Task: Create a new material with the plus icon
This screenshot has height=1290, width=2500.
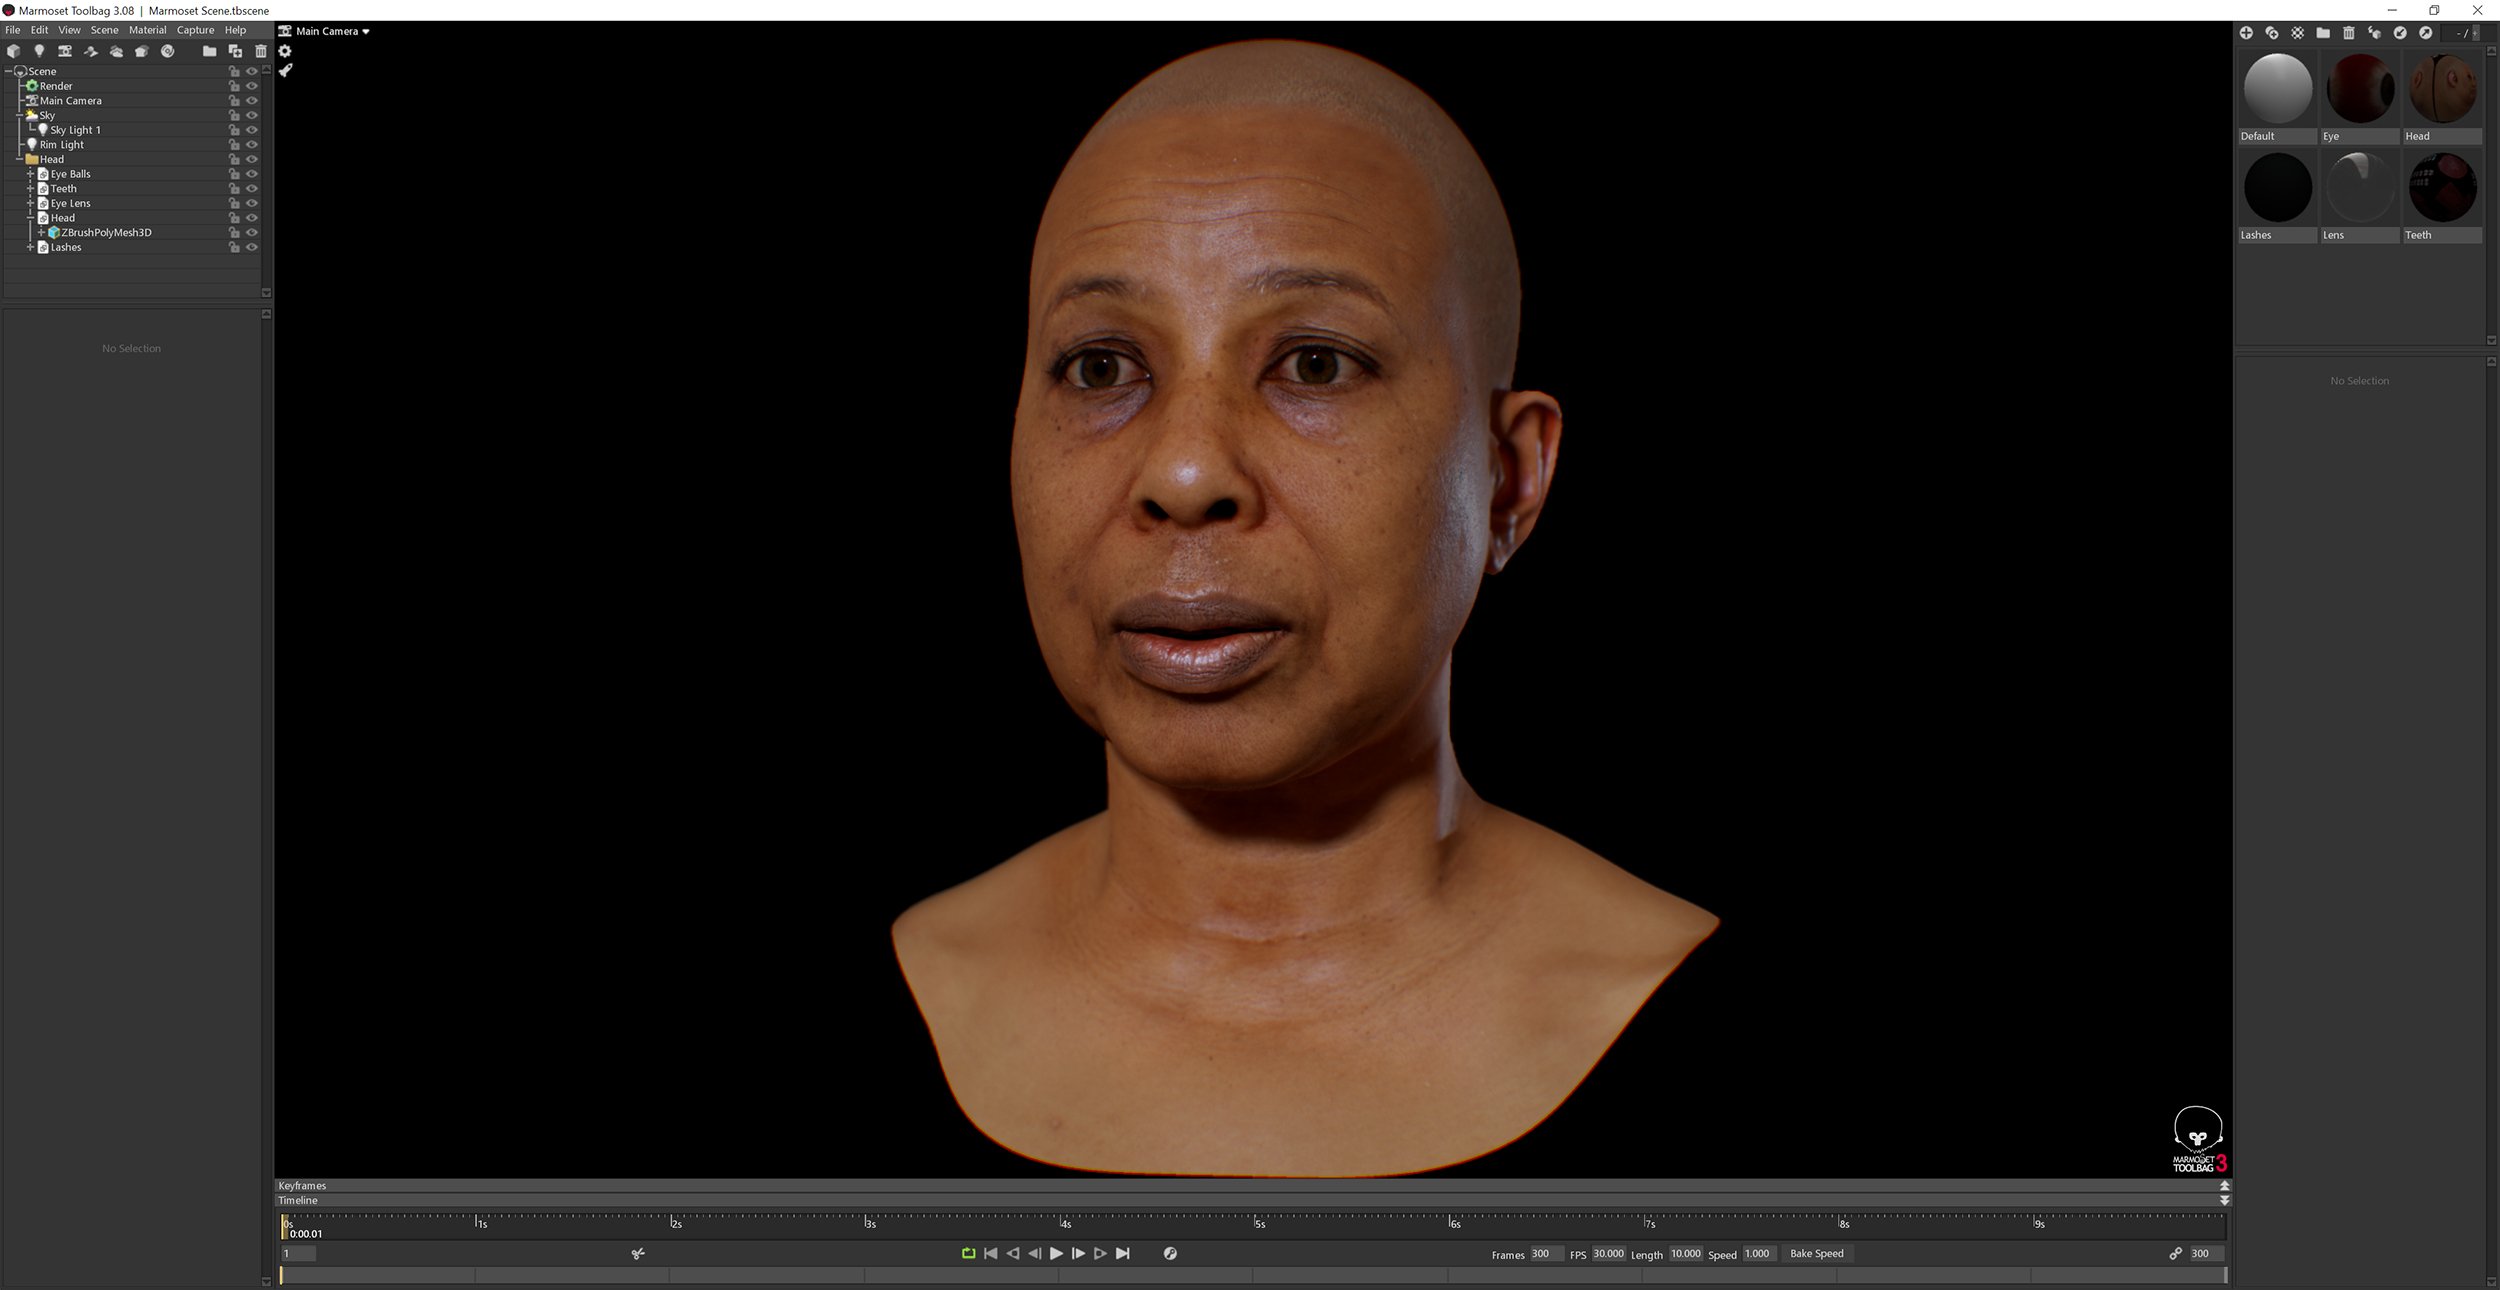Action: click(2247, 33)
